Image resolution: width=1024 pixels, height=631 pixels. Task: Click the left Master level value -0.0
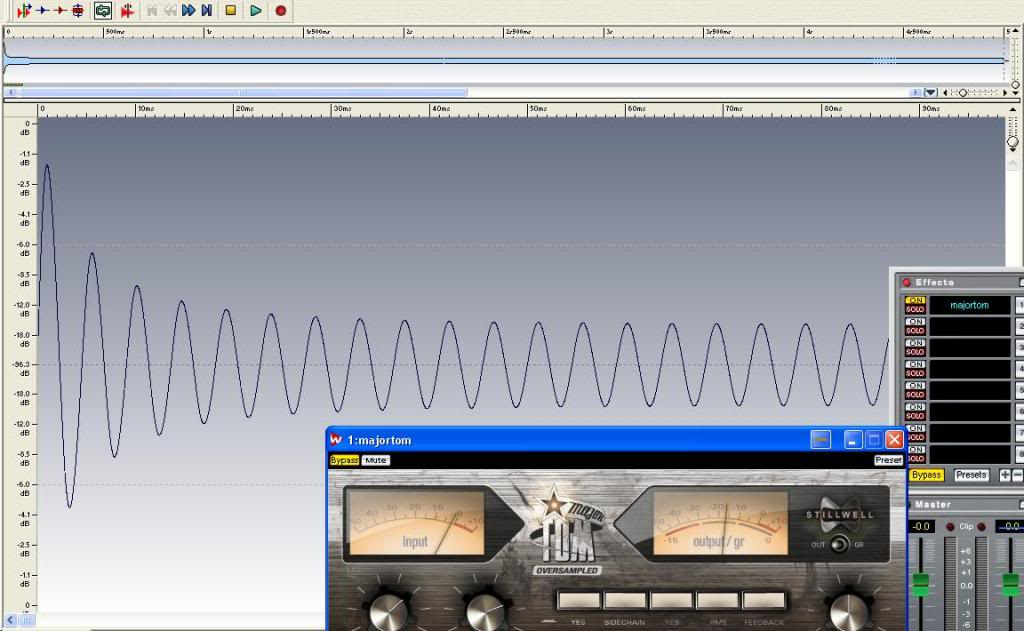[x=921, y=526]
